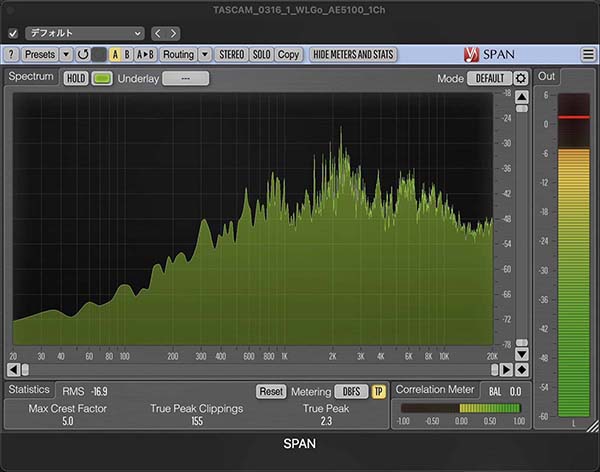600x472 pixels.
Task: Reset the statistics
Action: tap(271, 392)
